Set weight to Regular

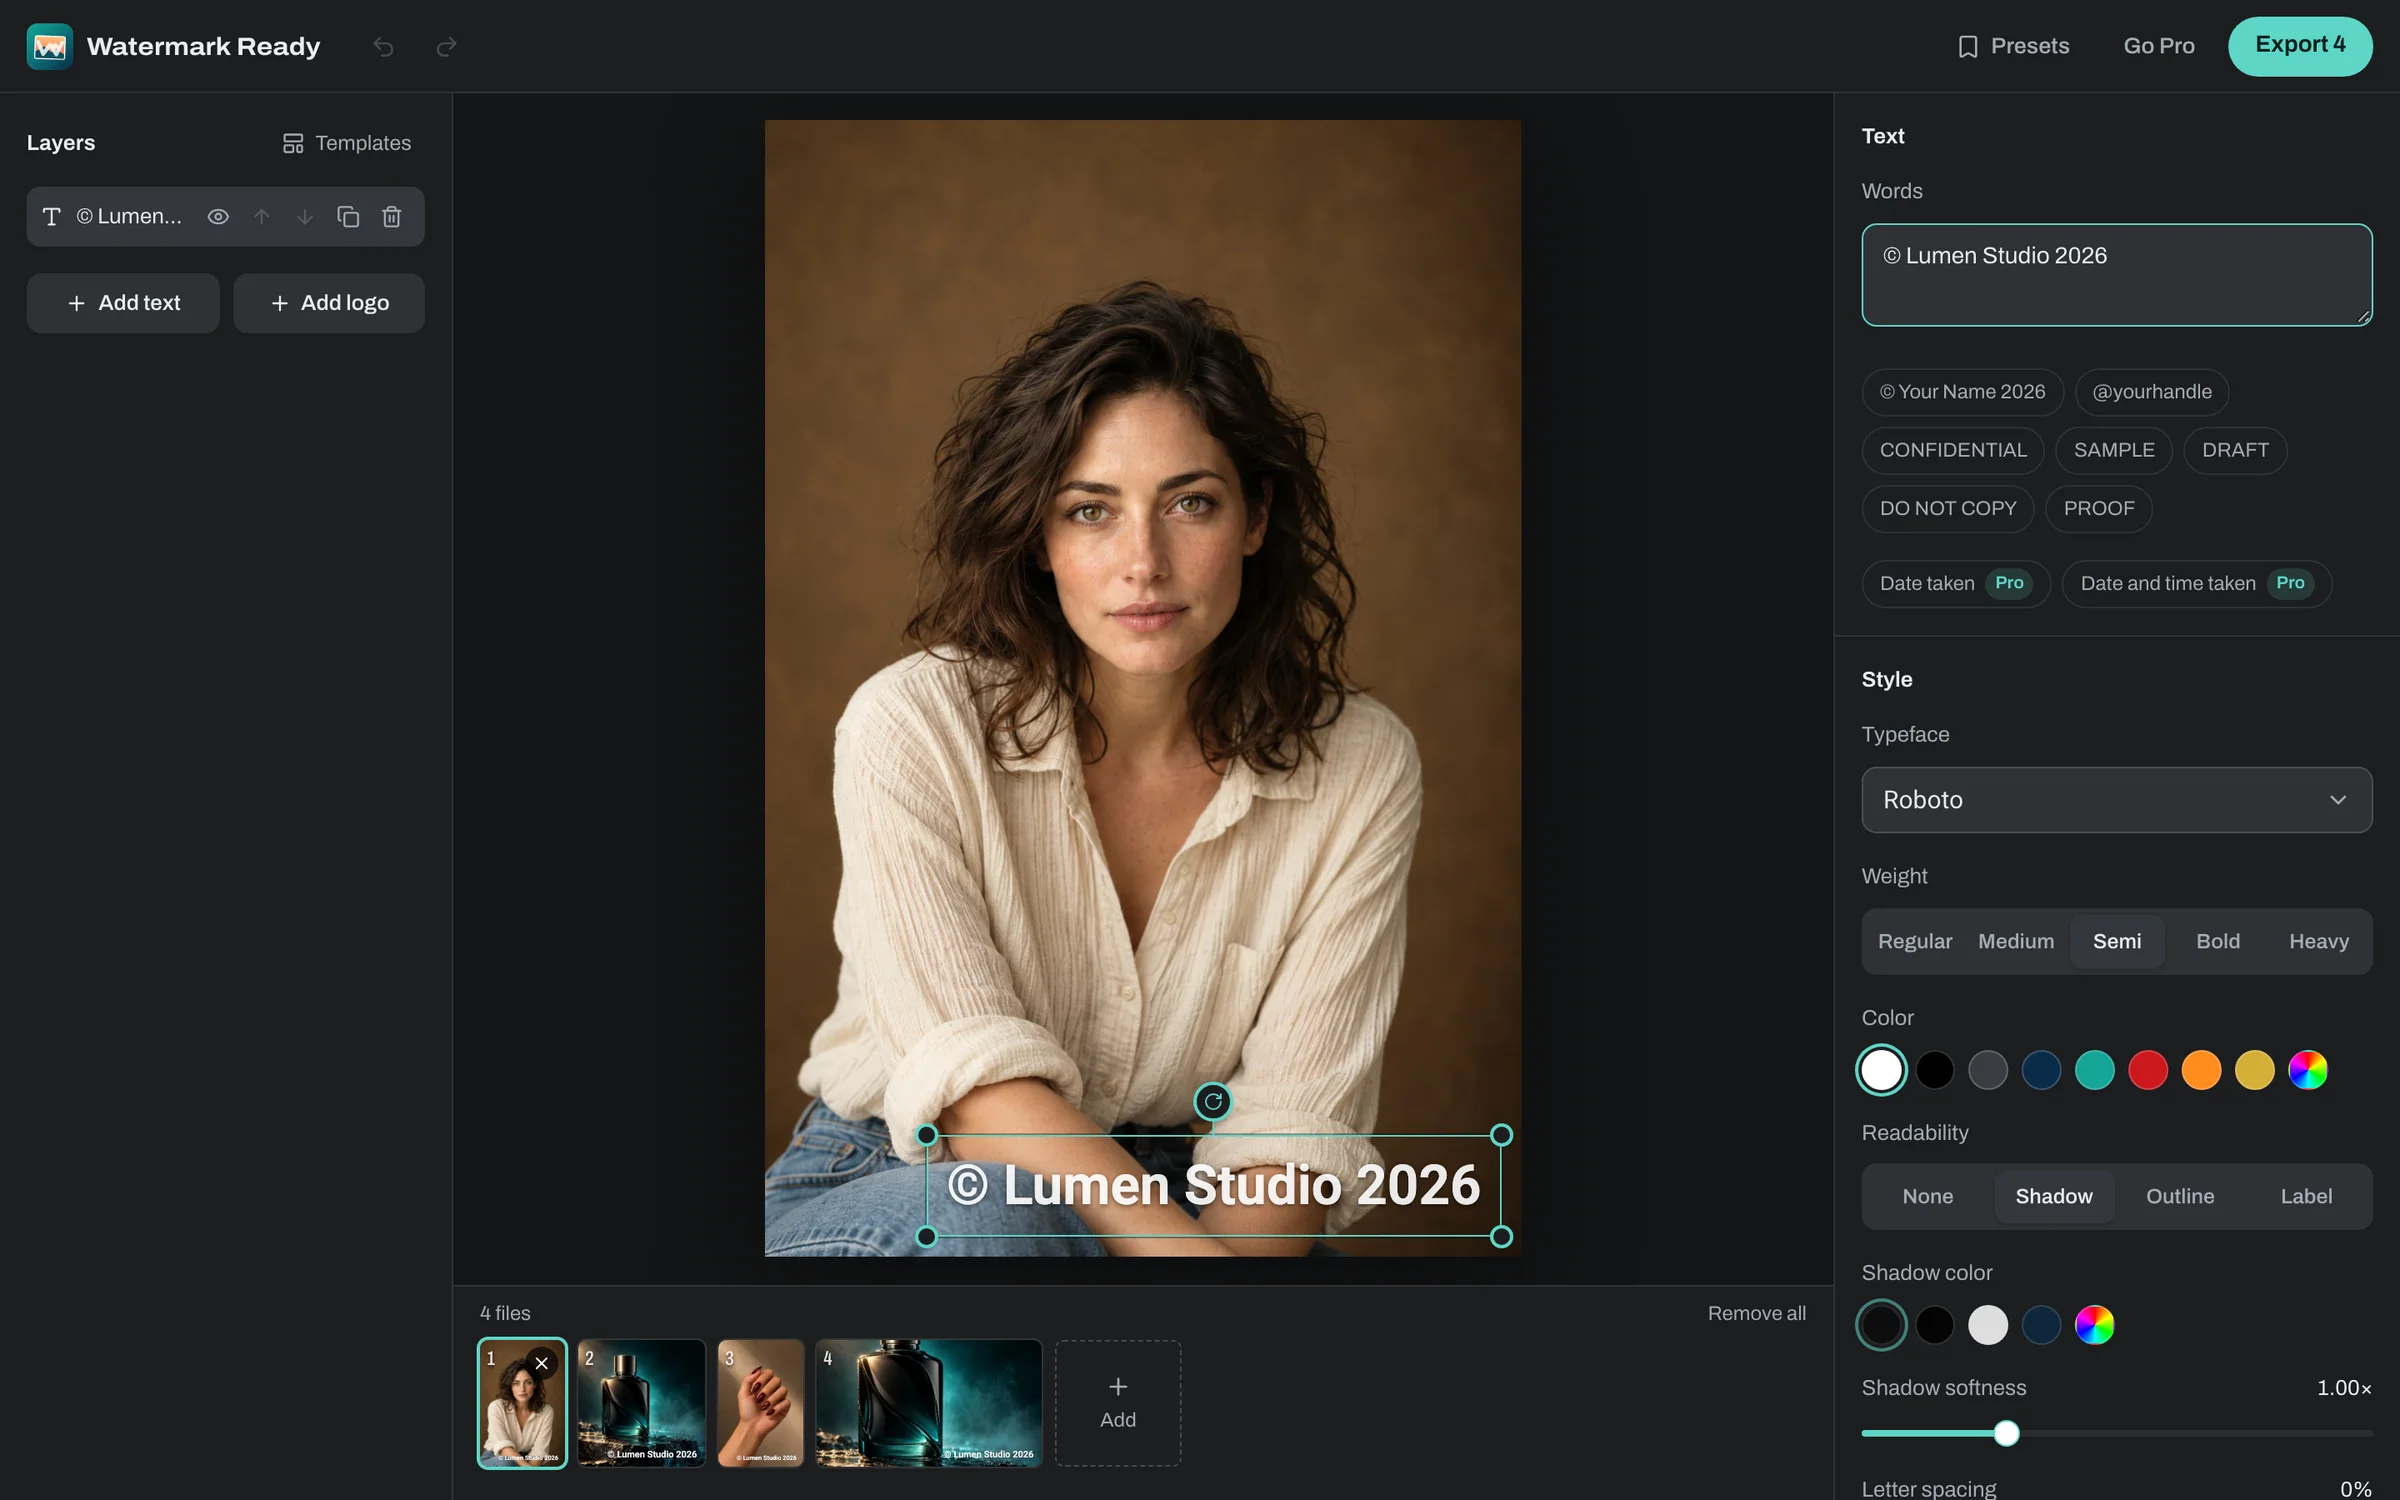1914,941
